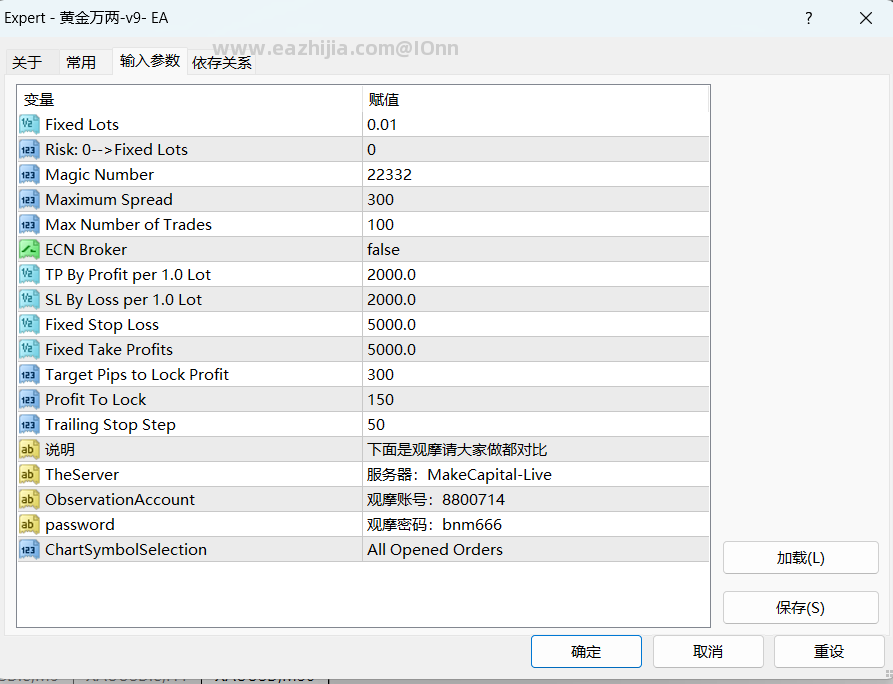Click the TheServer variable name
The height and width of the screenshot is (684, 893).
pos(82,474)
